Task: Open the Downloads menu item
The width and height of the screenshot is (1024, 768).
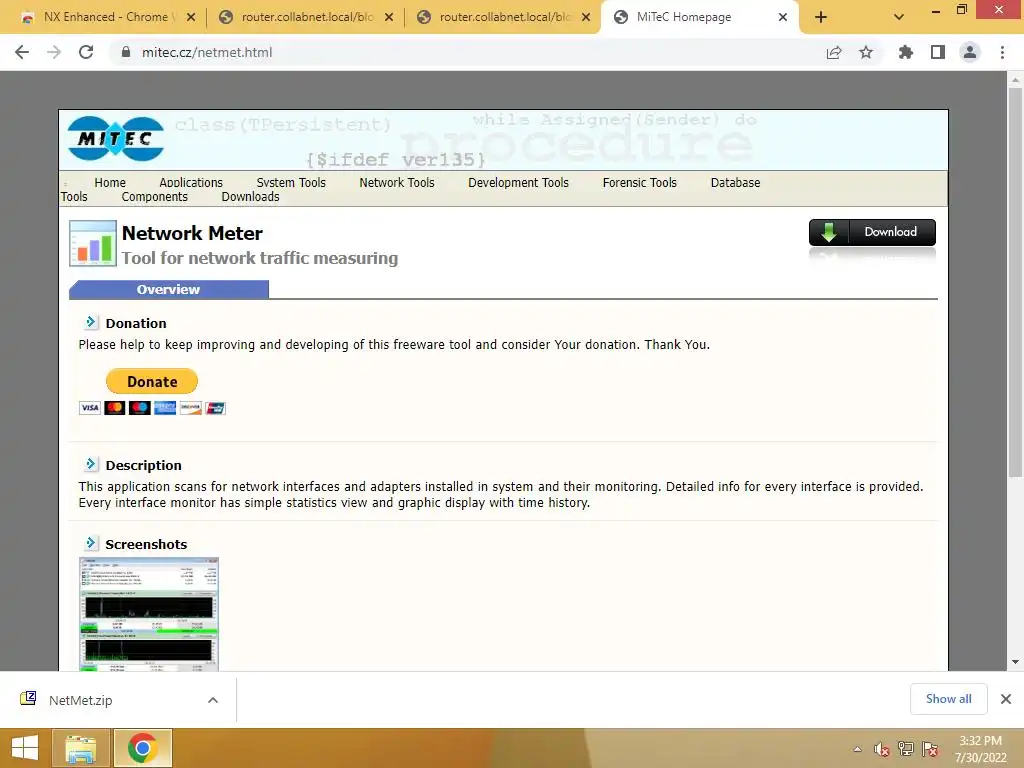Action: click(250, 197)
